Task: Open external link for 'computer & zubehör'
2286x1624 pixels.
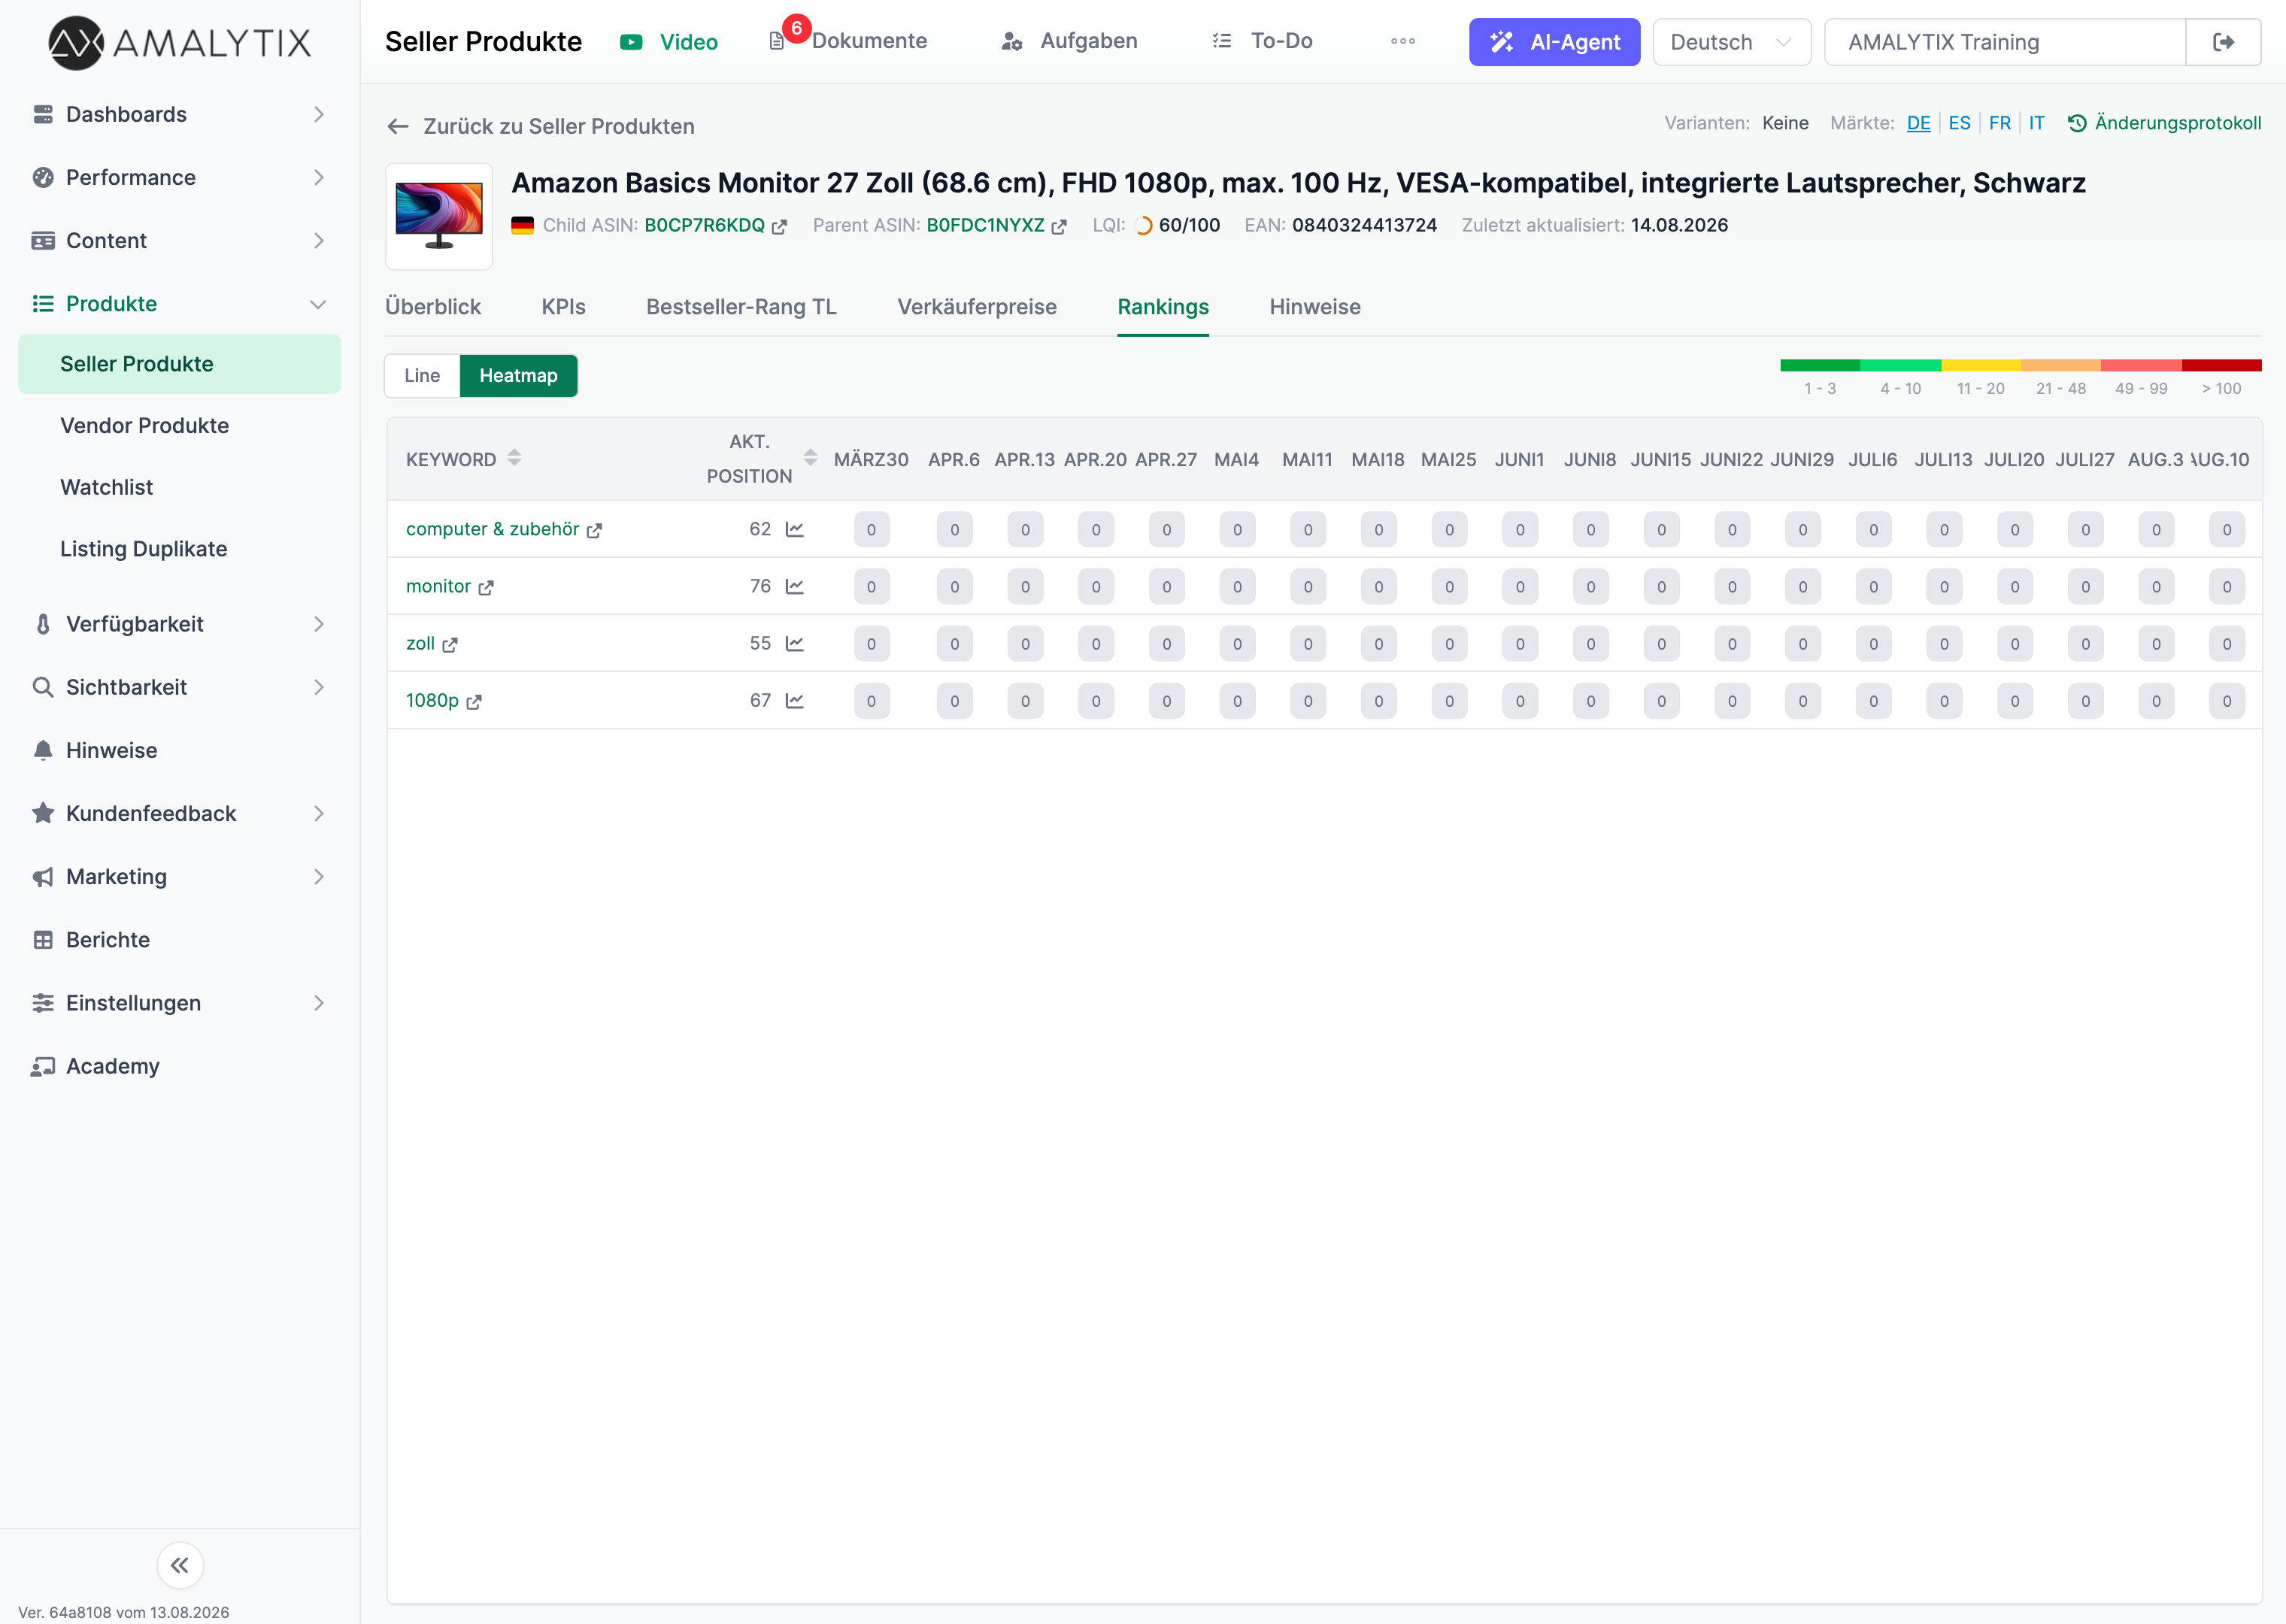Action: pyautogui.click(x=594, y=530)
